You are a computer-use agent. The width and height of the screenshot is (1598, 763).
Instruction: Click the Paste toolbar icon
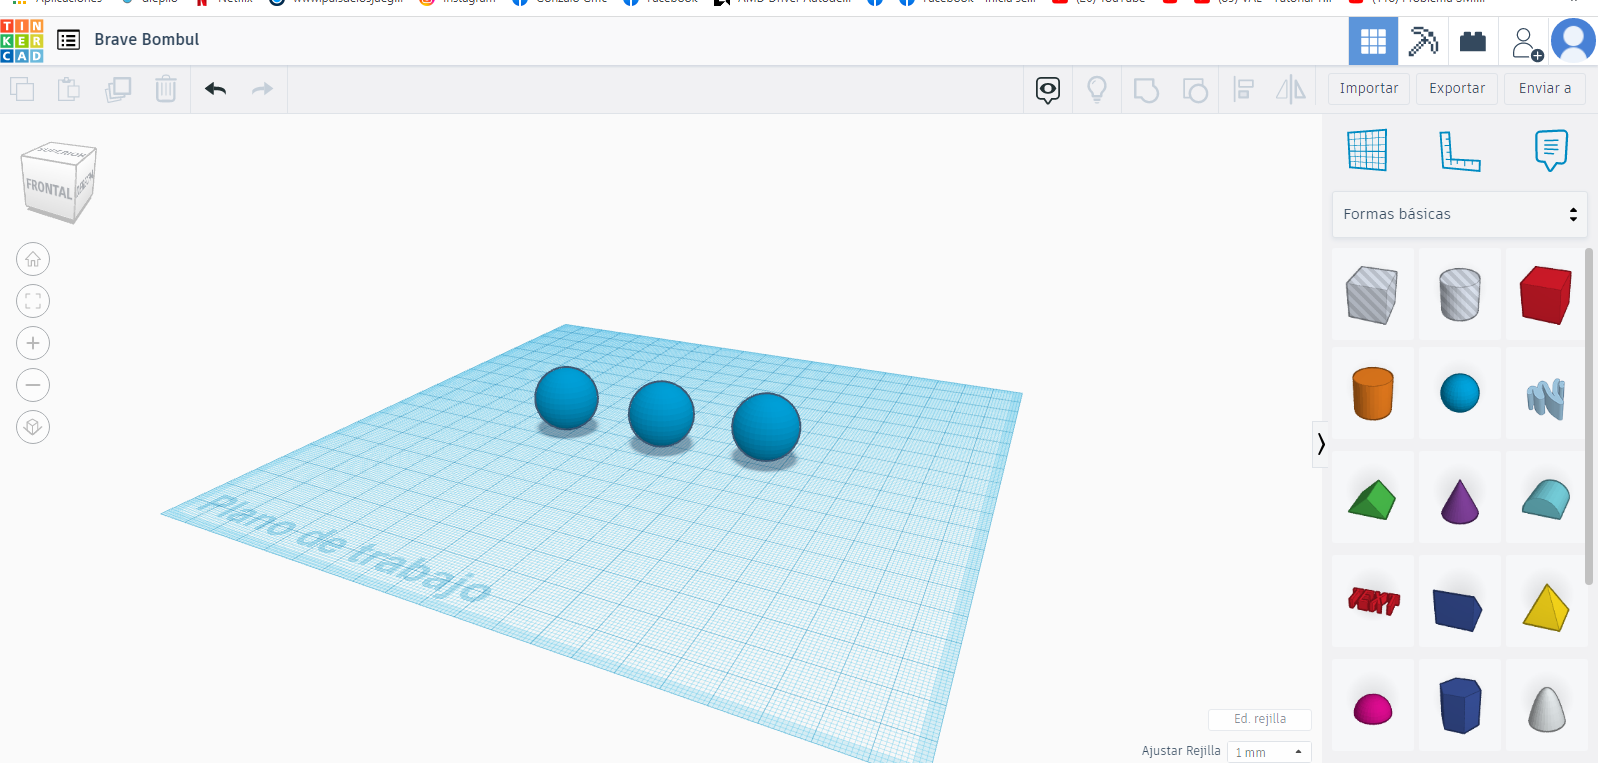coord(68,89)
